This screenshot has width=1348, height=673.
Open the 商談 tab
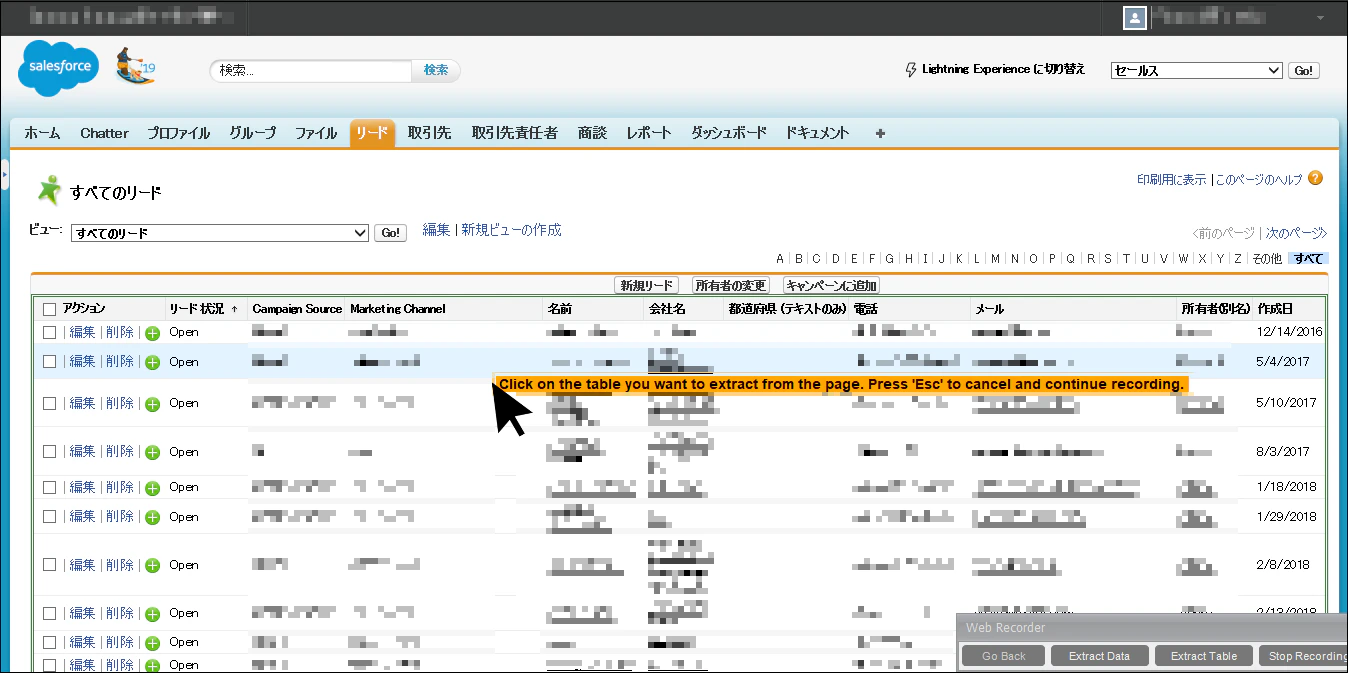tap(592, 133)
